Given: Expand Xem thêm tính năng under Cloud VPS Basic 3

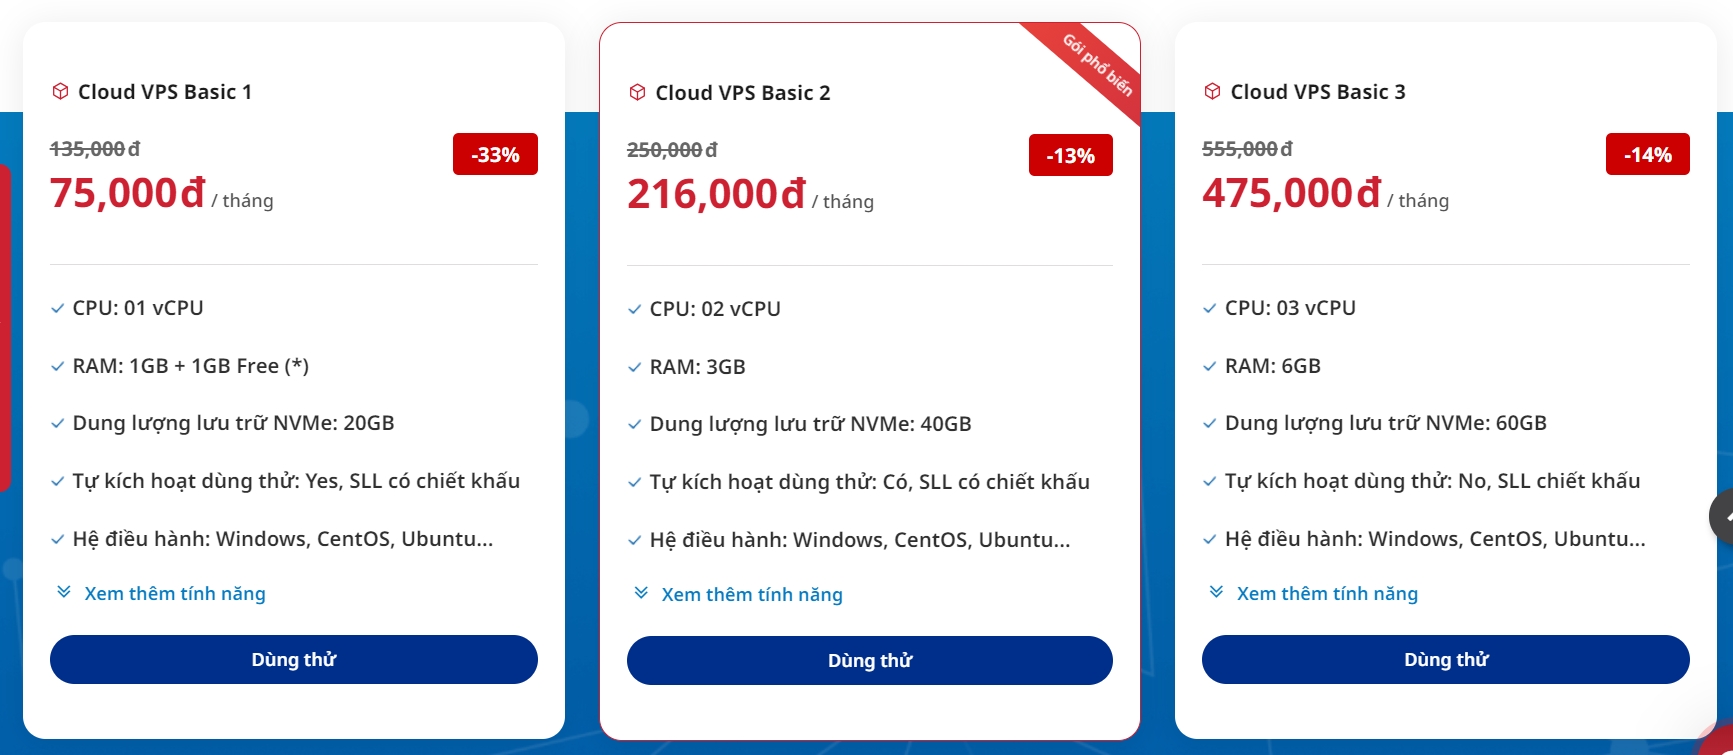Looking at the screenshot, I should [1327, 593].
